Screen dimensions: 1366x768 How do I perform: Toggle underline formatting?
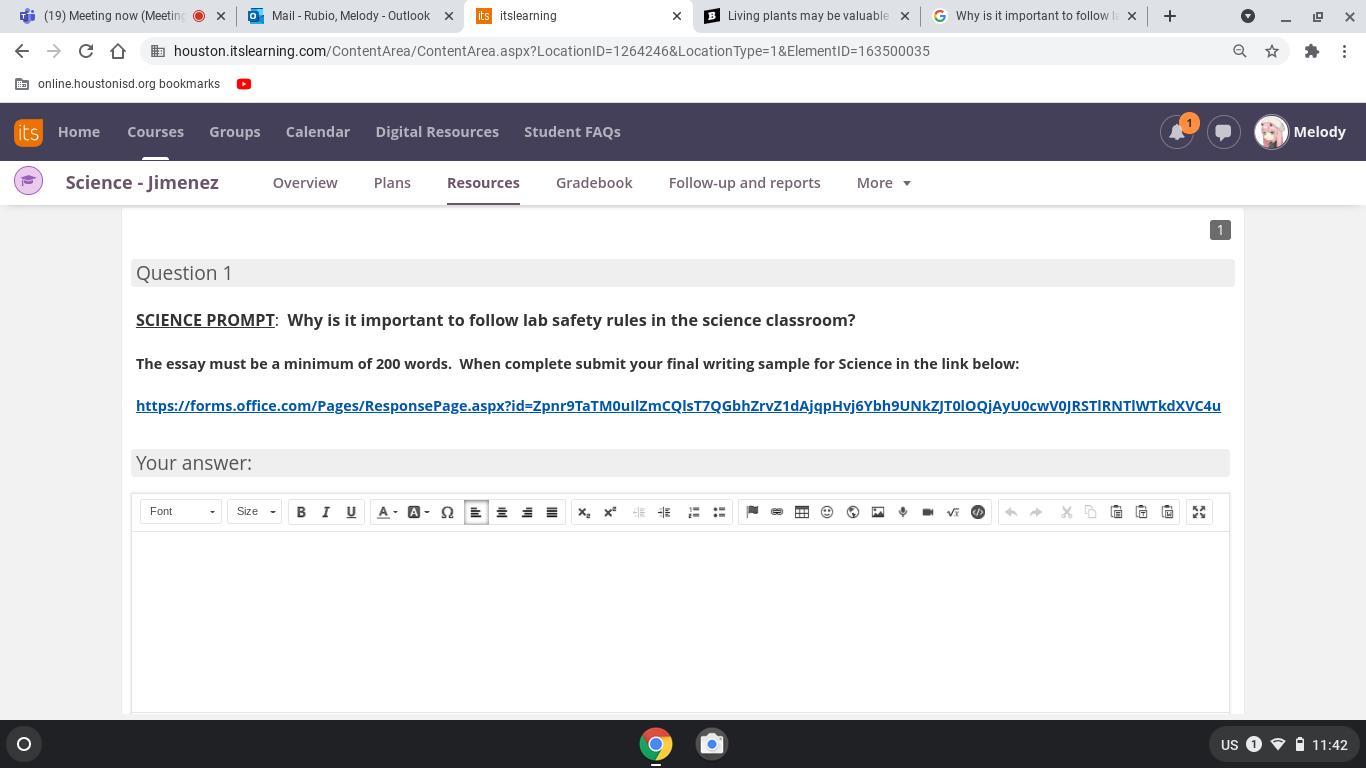click(x=351, y=512)
